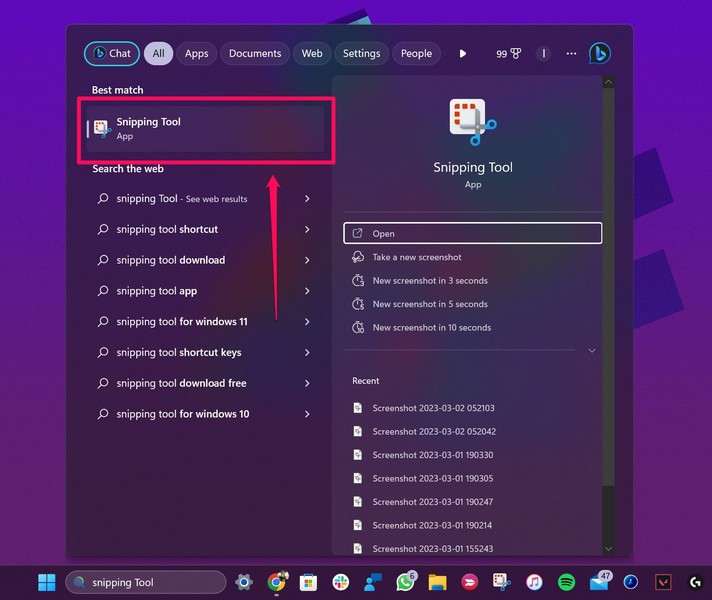Open Snipping Tool best match result
The width and height of the screenshot is (712, 600).
pyautogui.click(x=205, y=129)
